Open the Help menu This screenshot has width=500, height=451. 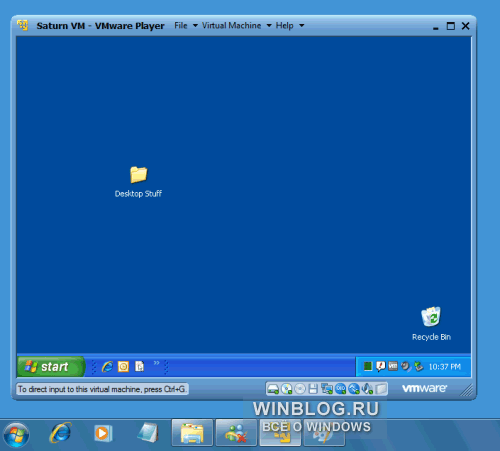(x=284, y=26)
